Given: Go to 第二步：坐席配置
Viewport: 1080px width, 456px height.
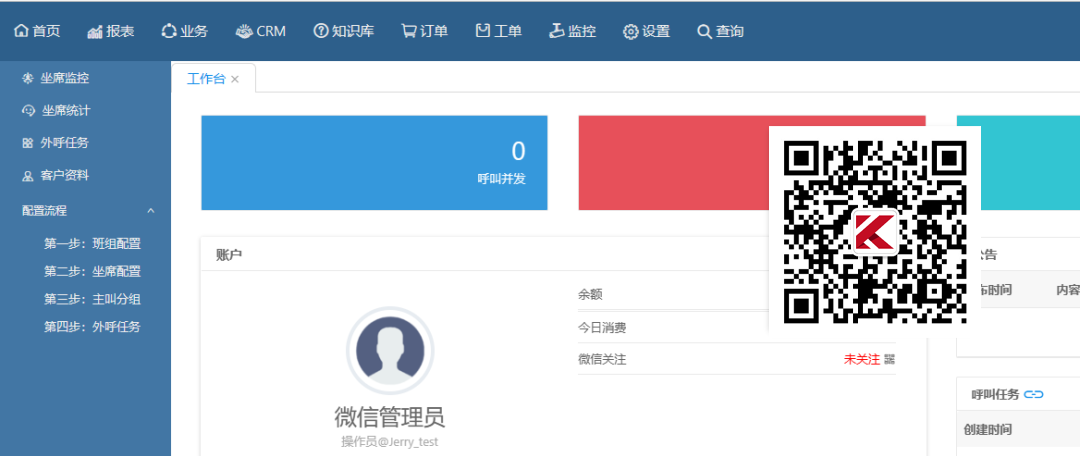Looking at the screenshot, I should pos(92,271).
